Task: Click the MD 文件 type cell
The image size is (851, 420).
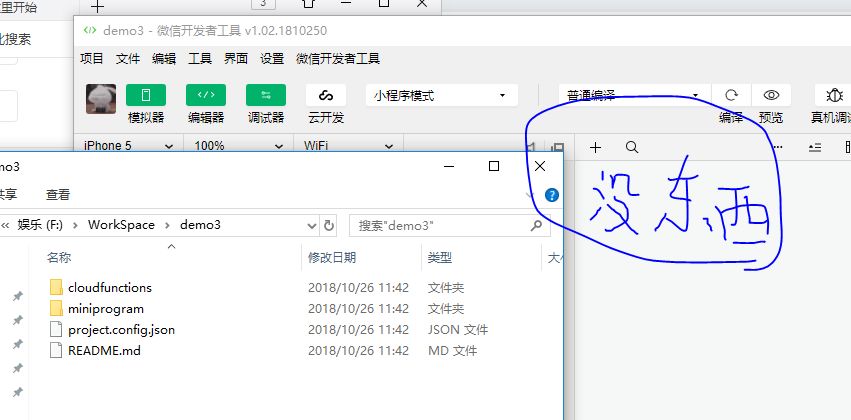Action: 452,351
